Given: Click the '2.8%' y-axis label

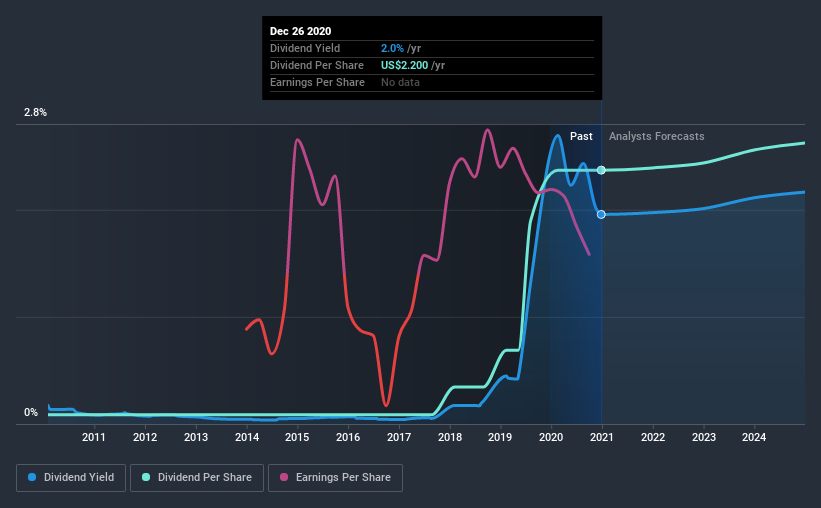Looking at the screenshot, I should pos(35,112).
